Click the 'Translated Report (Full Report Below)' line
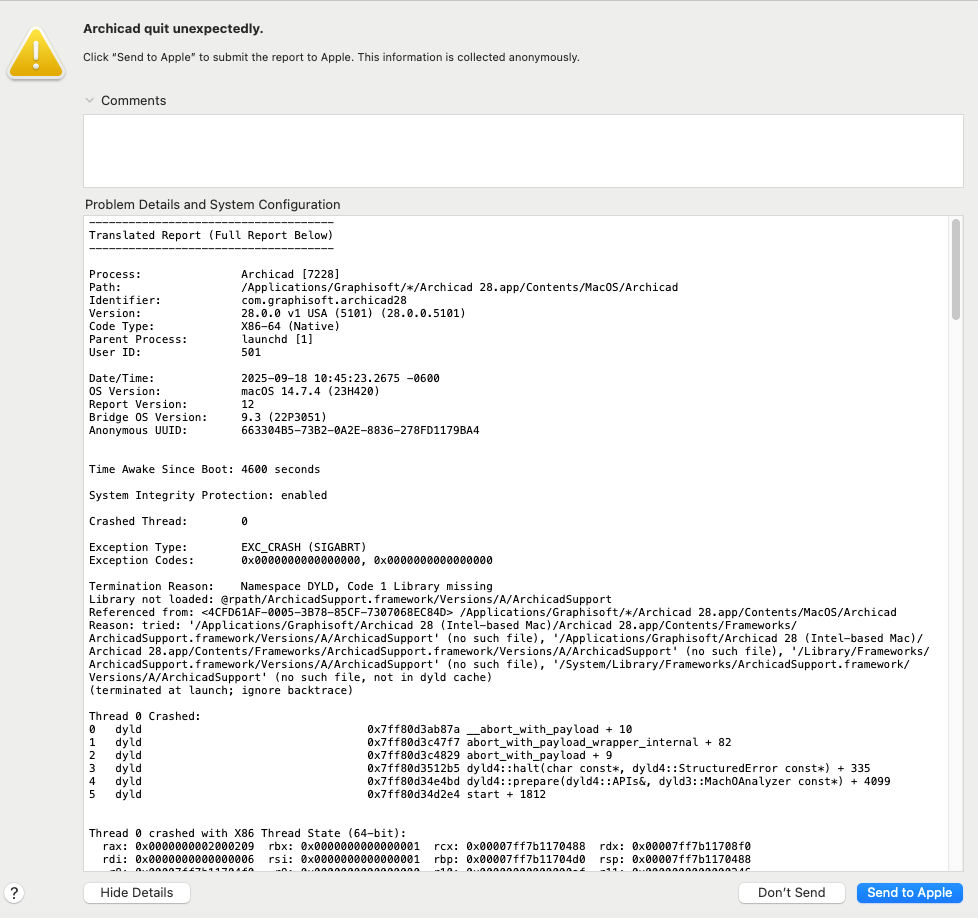978x918 pixels. tap(211, 235)
